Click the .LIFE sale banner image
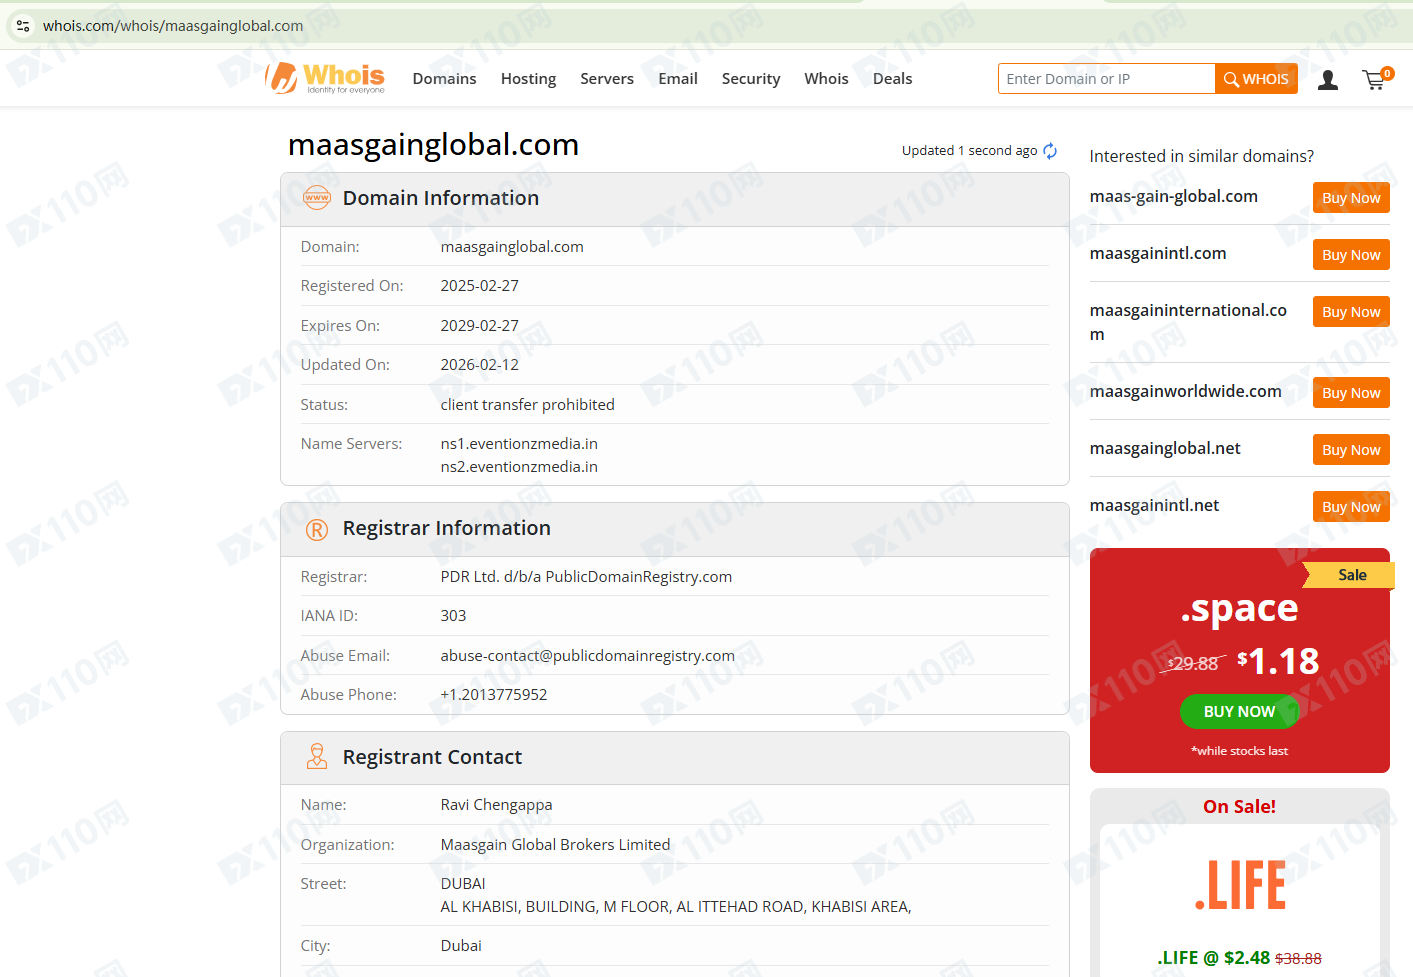This screenshot has height=977, width=1413. (x=1239, y=885)
